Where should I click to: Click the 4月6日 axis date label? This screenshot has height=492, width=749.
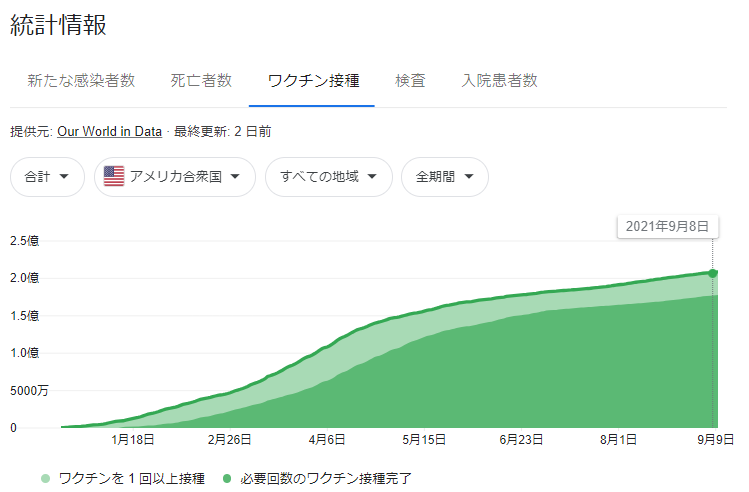(x=327, y=439)
